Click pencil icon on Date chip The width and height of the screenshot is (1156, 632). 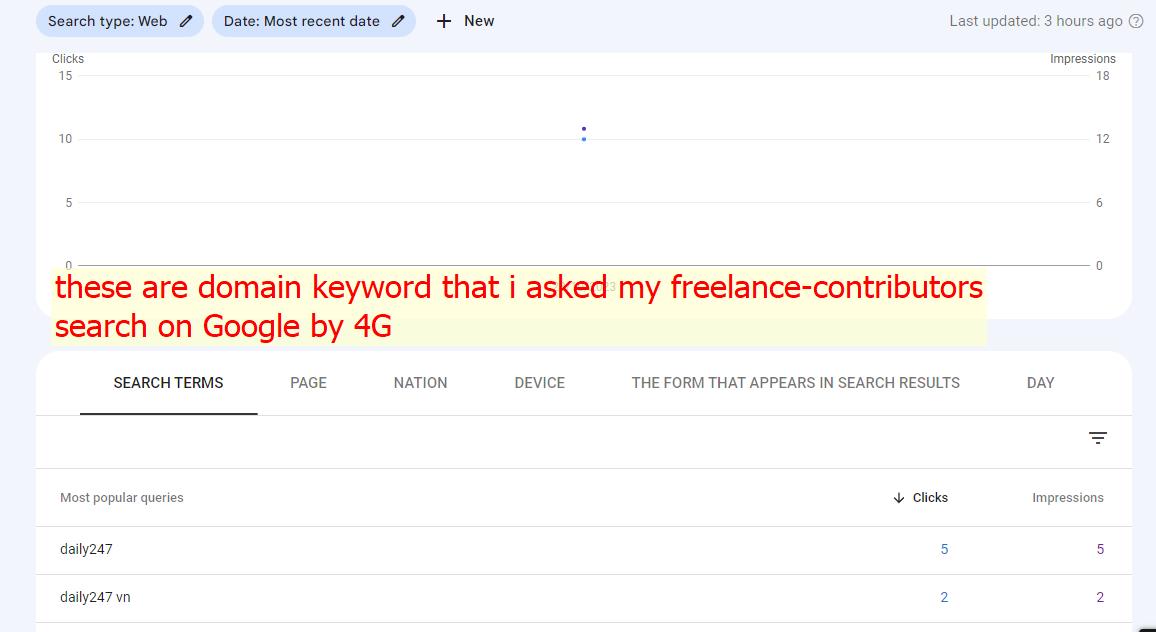point(398,21)
